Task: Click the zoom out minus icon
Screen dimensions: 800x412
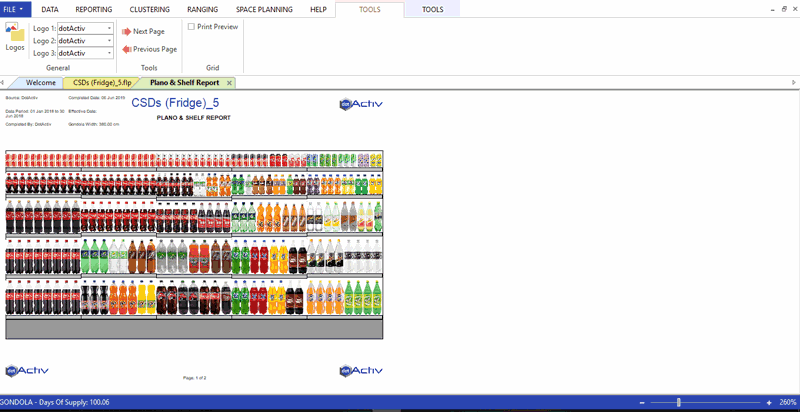Action: [x=642, y=403]
